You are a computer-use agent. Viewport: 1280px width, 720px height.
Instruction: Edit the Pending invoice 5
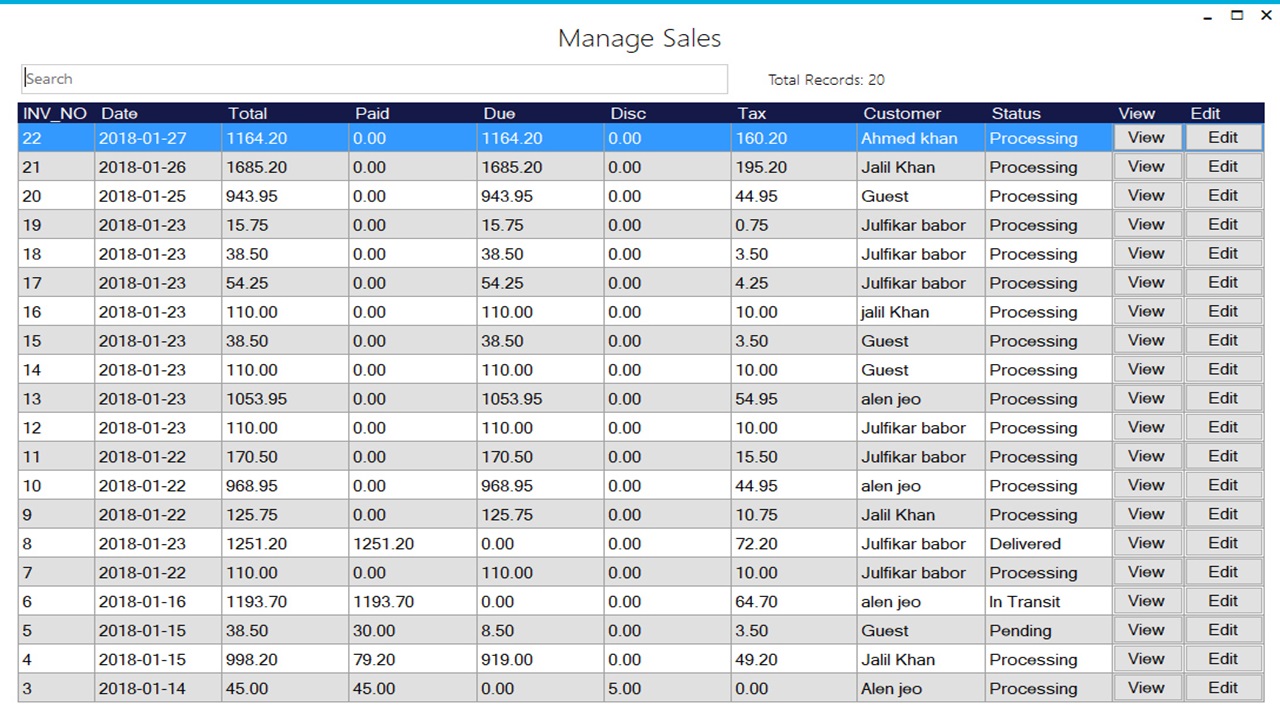[1224, 630]
